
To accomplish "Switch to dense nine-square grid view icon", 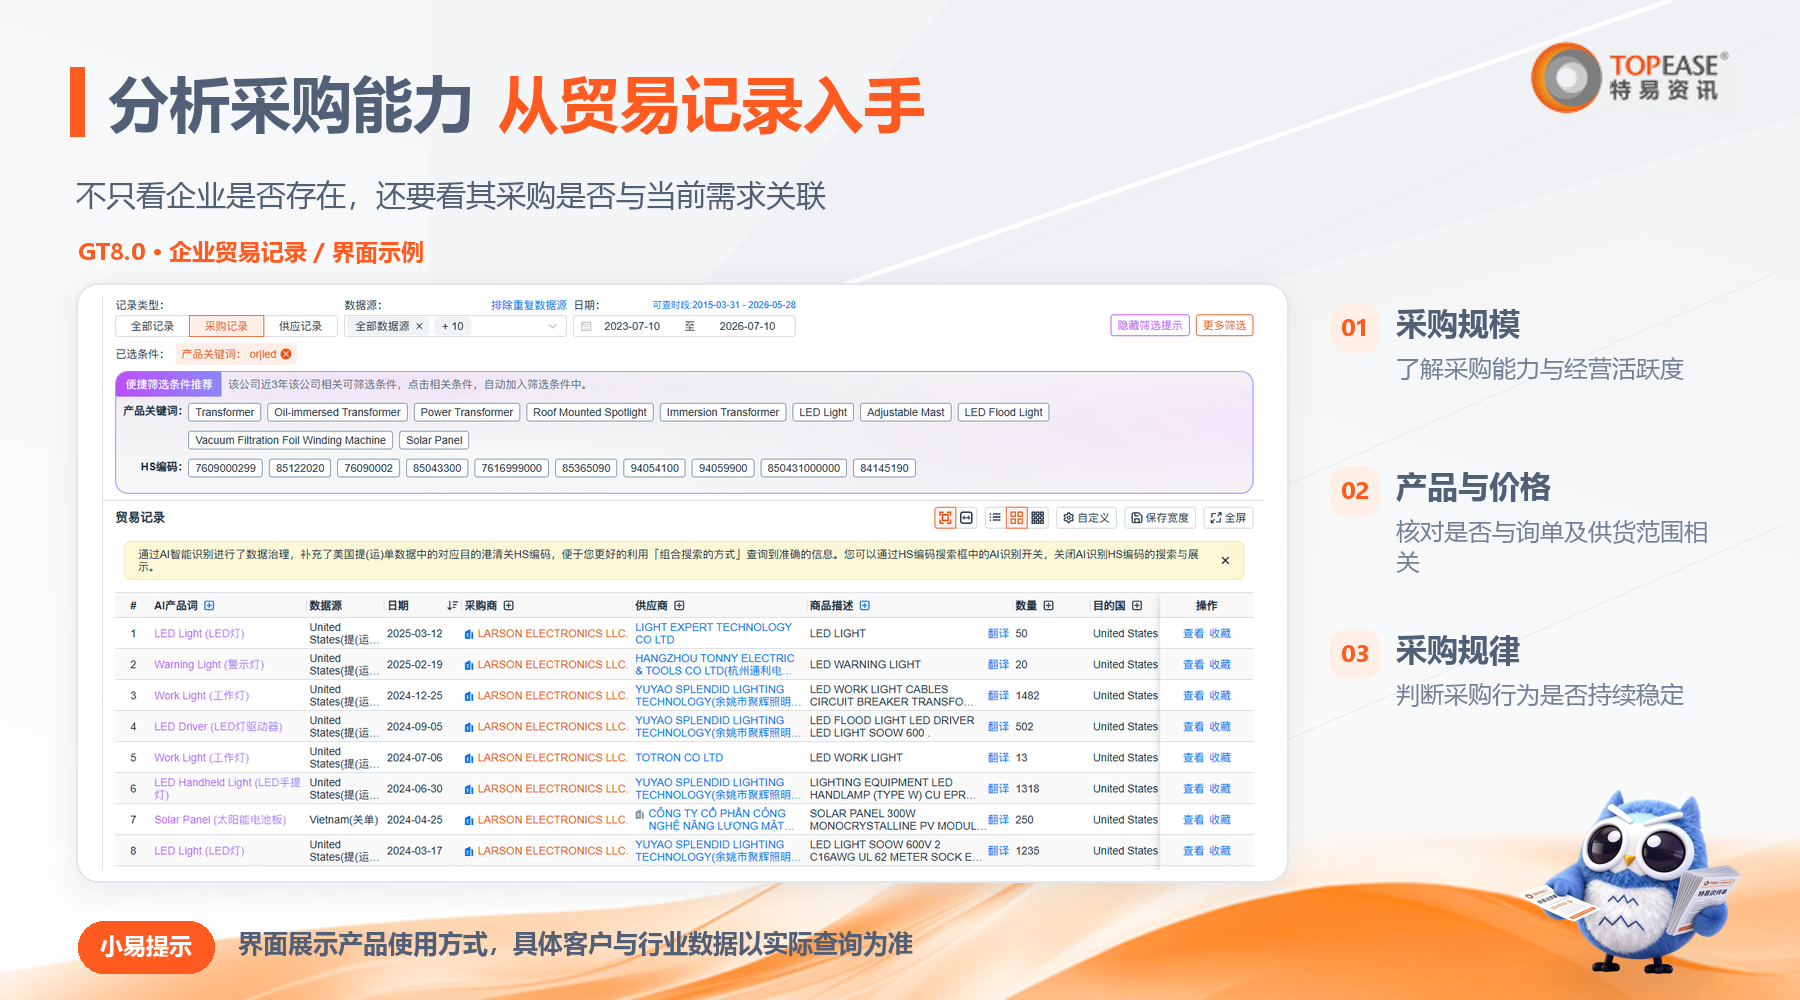I will click(x=1038, y=517).
